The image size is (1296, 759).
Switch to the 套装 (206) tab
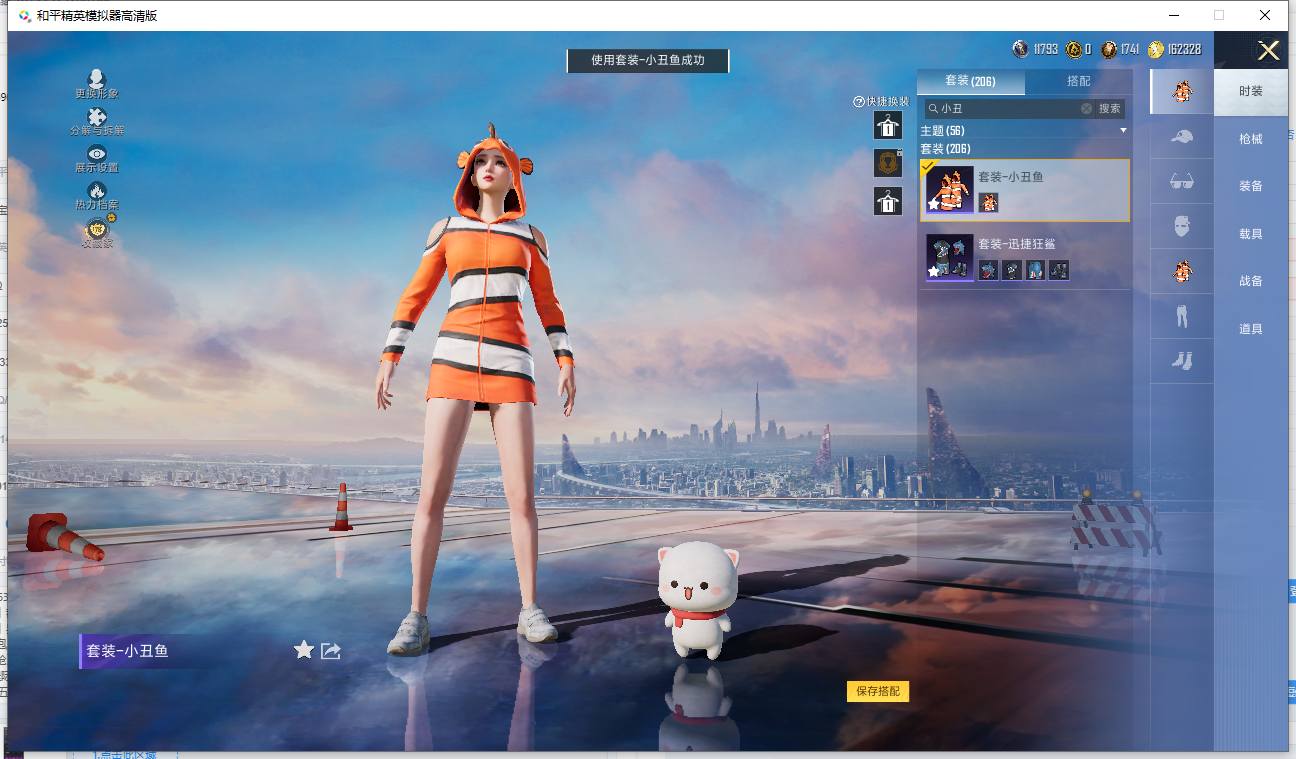[x=970, y=81]
